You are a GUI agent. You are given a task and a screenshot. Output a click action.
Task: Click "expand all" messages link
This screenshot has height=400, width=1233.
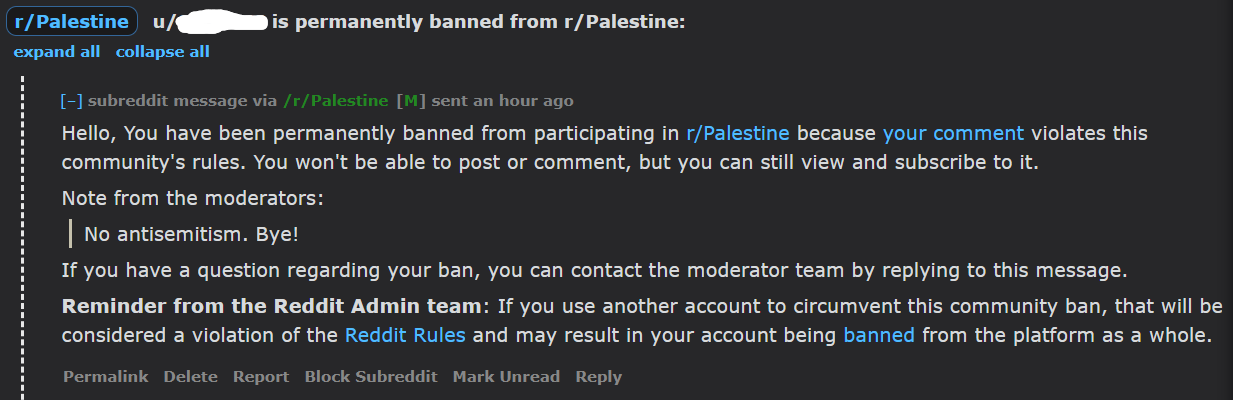pos(57,52)
